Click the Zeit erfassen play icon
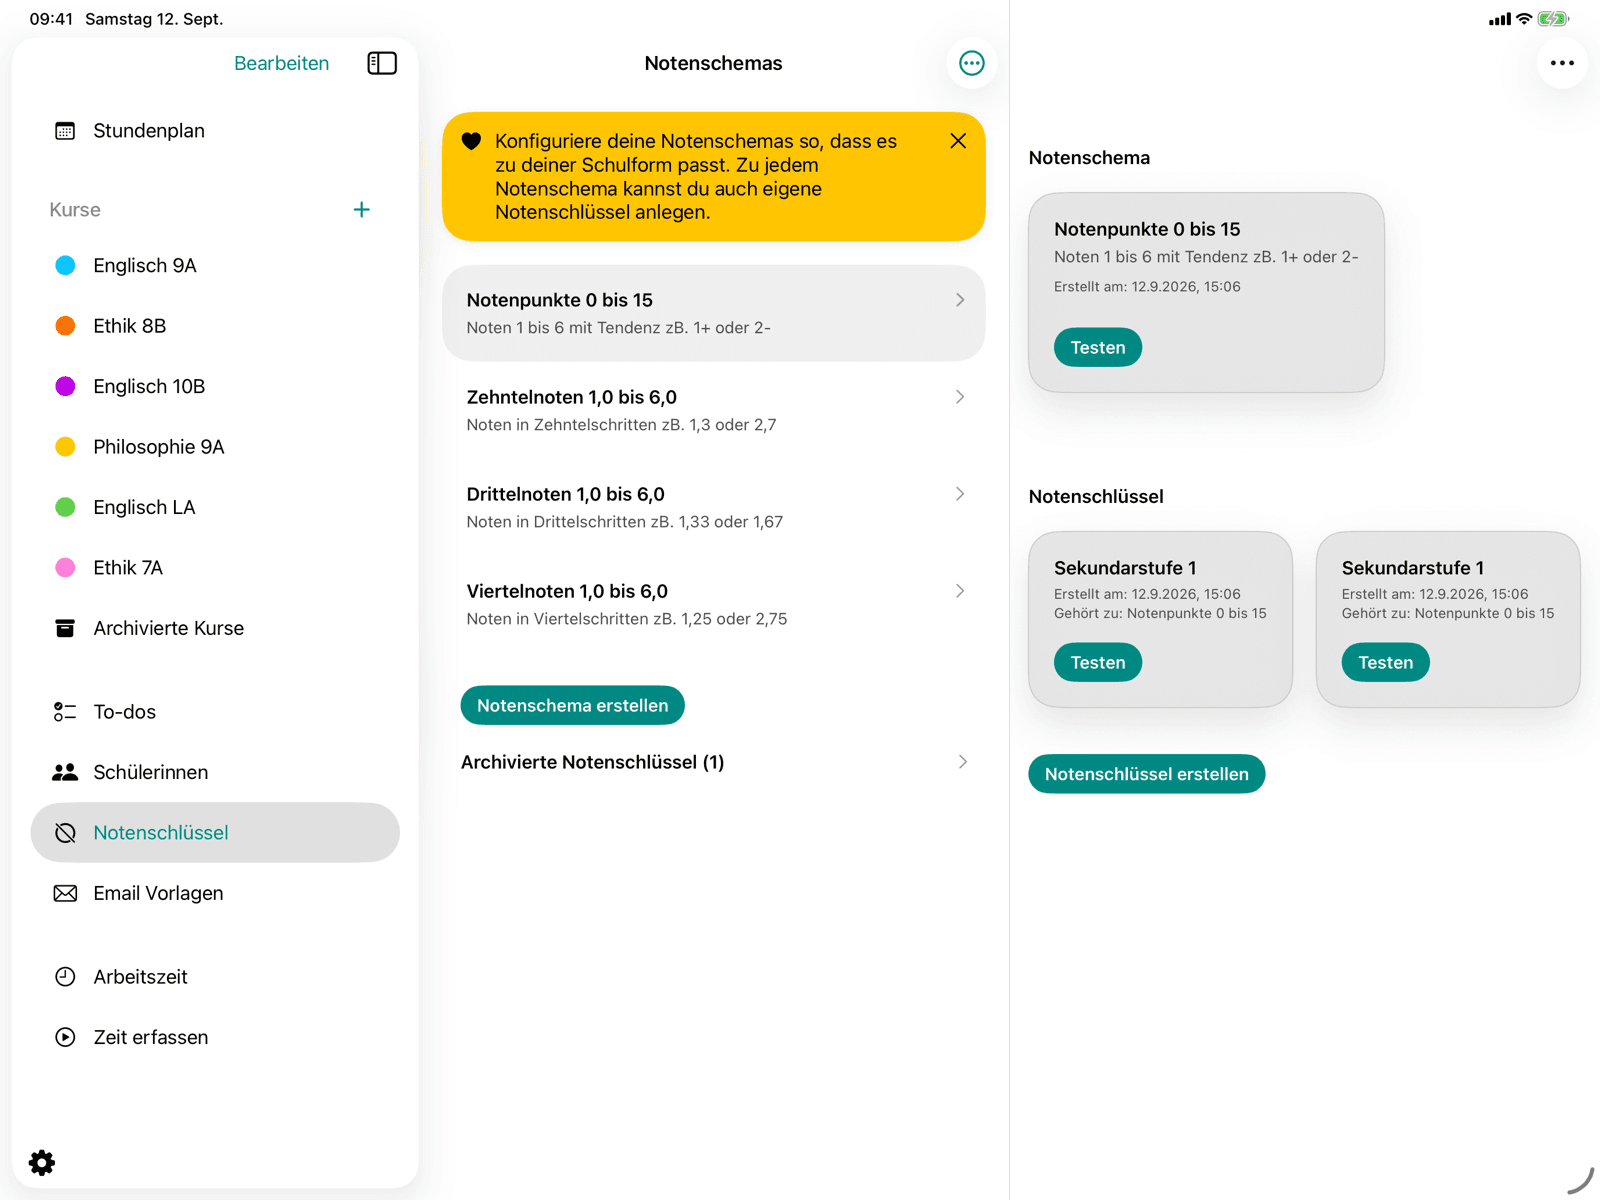The image size is (1600, 1200). 65,1037
